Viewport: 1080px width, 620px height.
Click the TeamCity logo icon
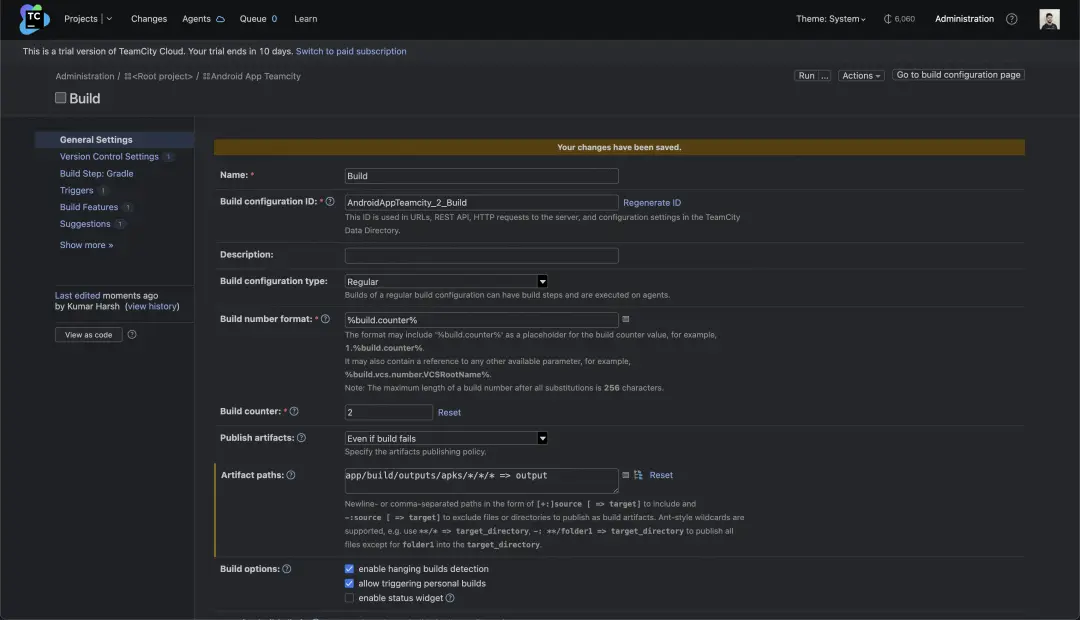coord(34,18)
